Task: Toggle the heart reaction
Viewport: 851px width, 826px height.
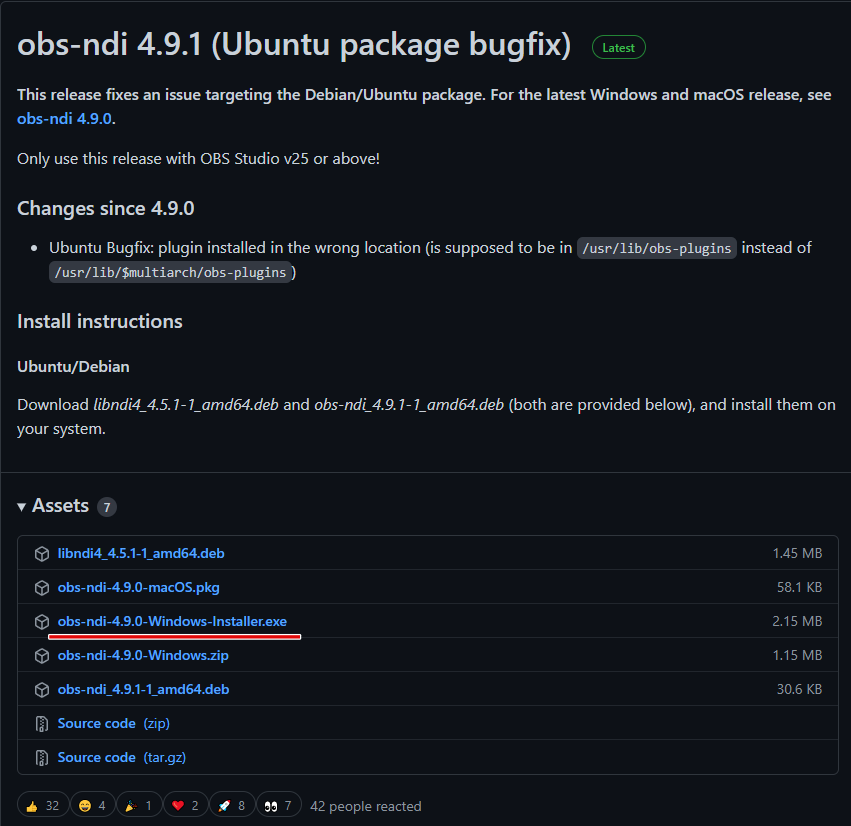Action: [x=176, y=804]
